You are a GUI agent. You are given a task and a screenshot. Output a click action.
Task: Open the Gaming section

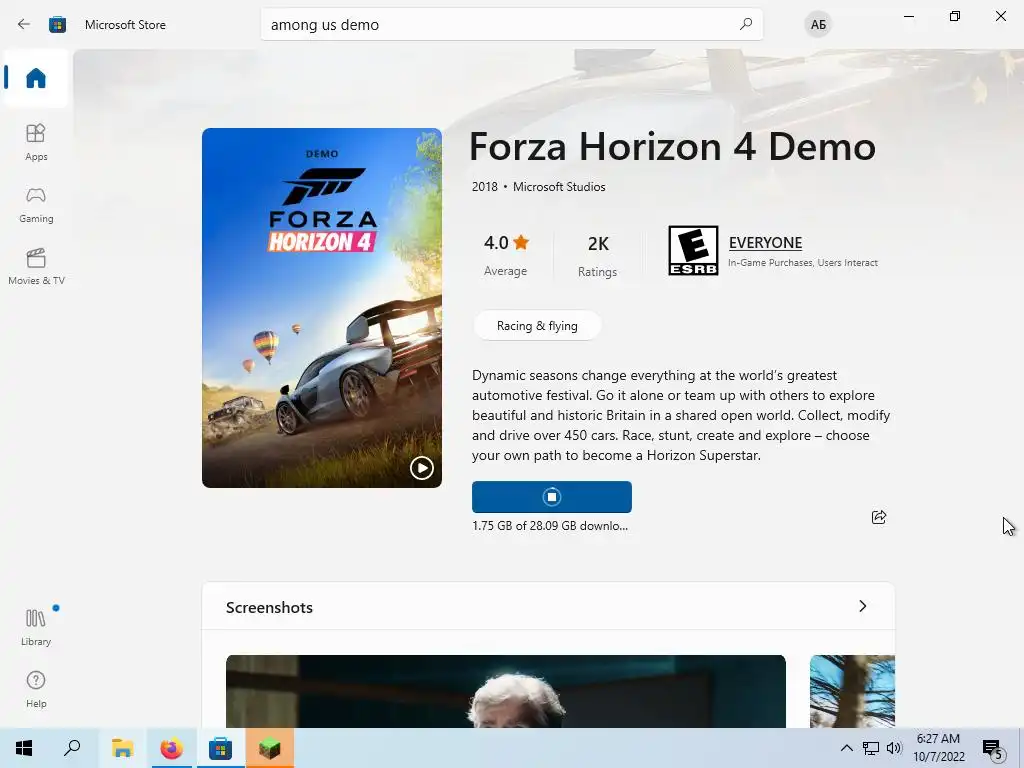point(36,204)
